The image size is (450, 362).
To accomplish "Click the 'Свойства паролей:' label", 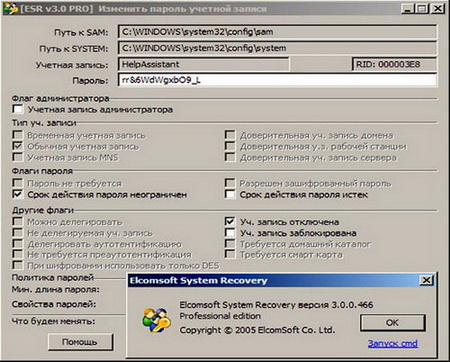I will click(54, 304).
